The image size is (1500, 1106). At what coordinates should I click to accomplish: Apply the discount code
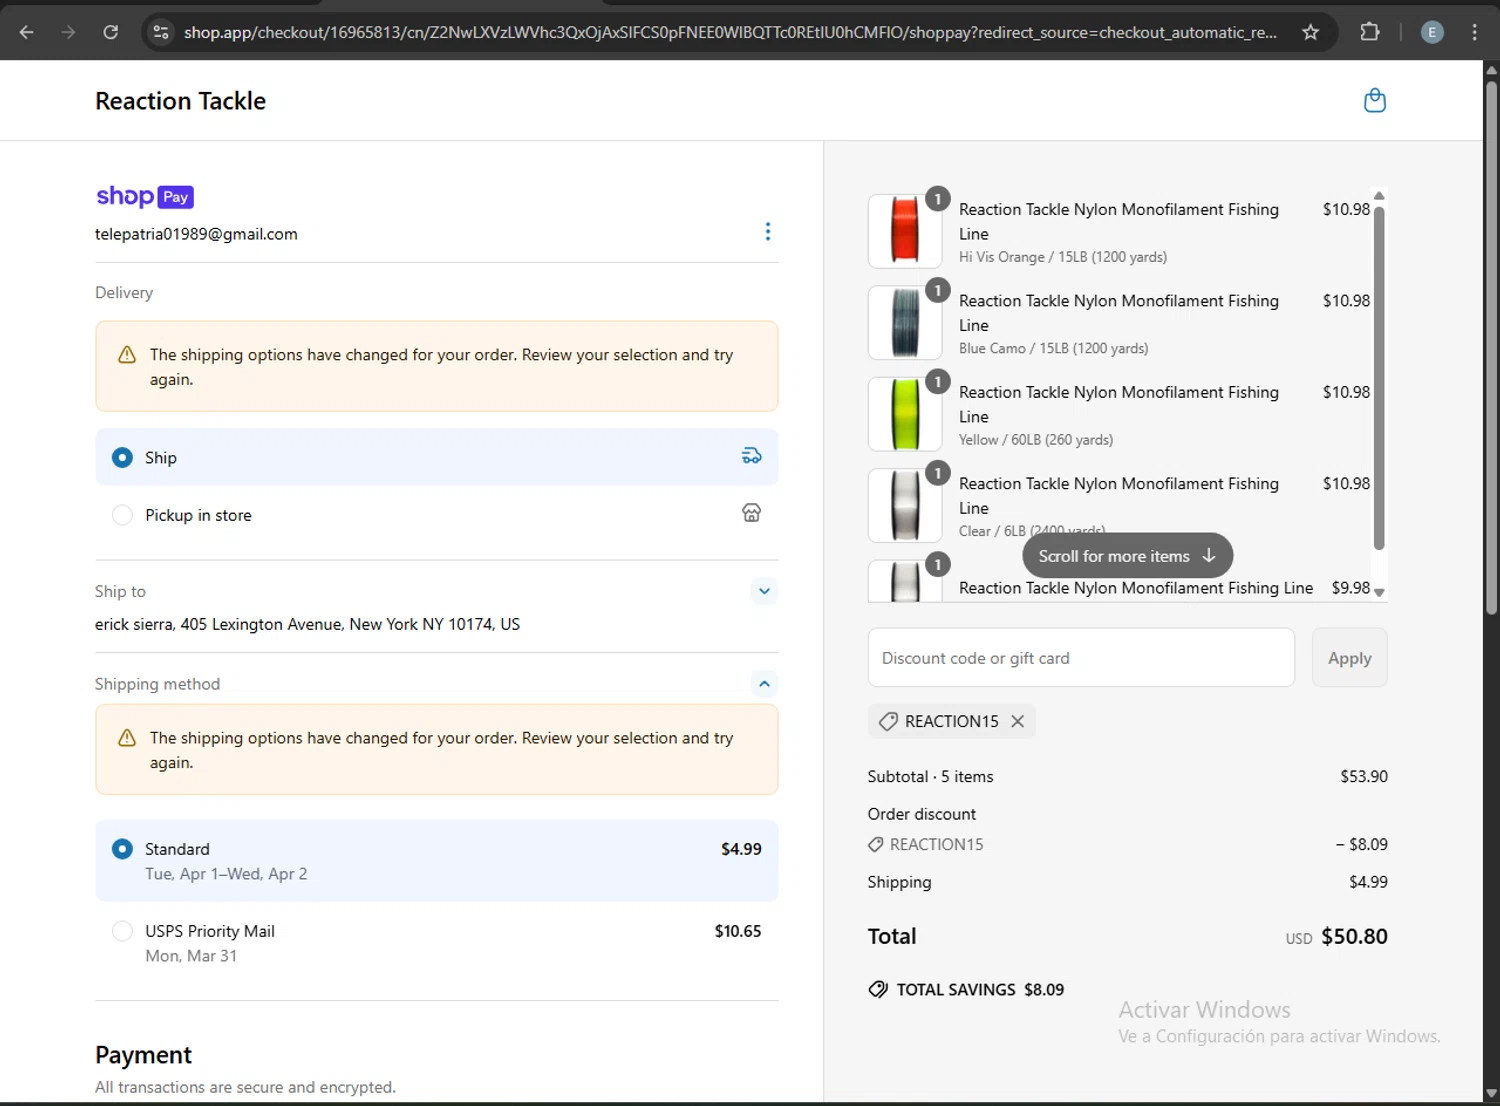pyautogui.click(x=1349, y=658)
